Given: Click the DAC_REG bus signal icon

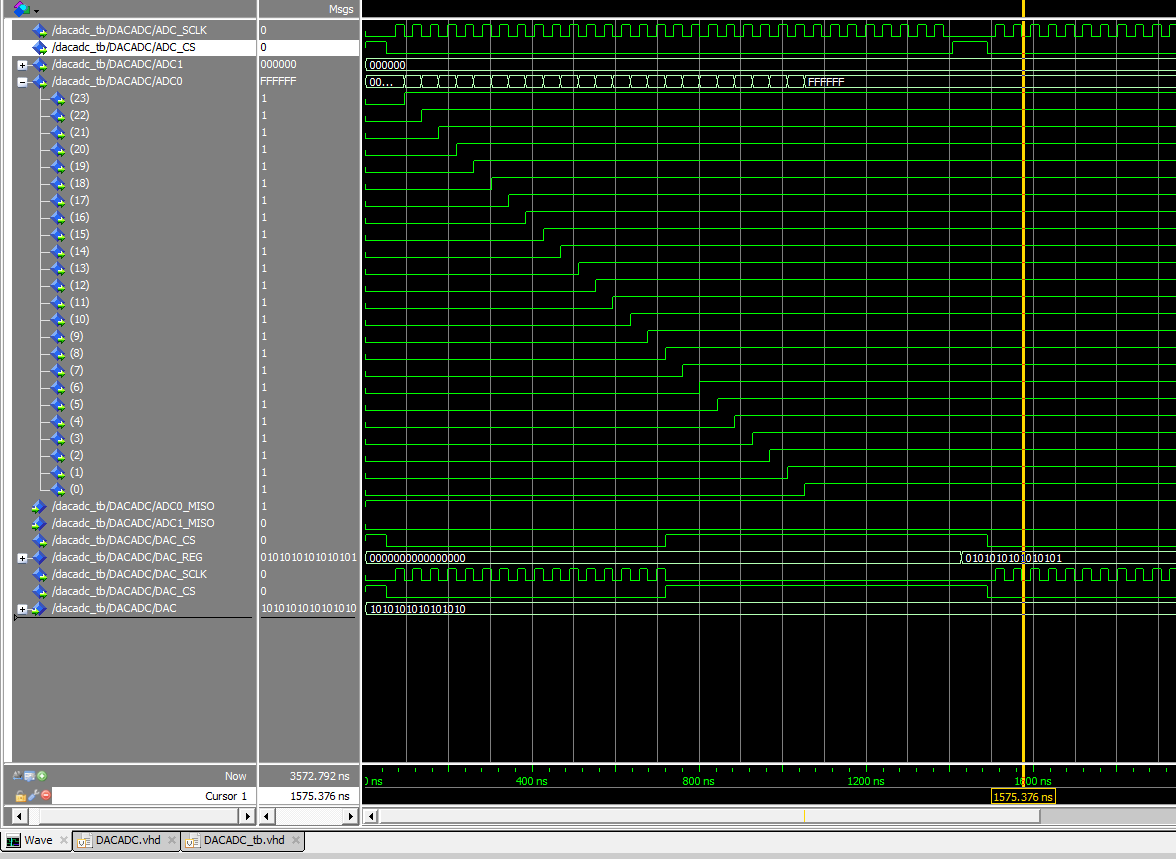Looking at the screenshot, I should click(x=40, y=558).
